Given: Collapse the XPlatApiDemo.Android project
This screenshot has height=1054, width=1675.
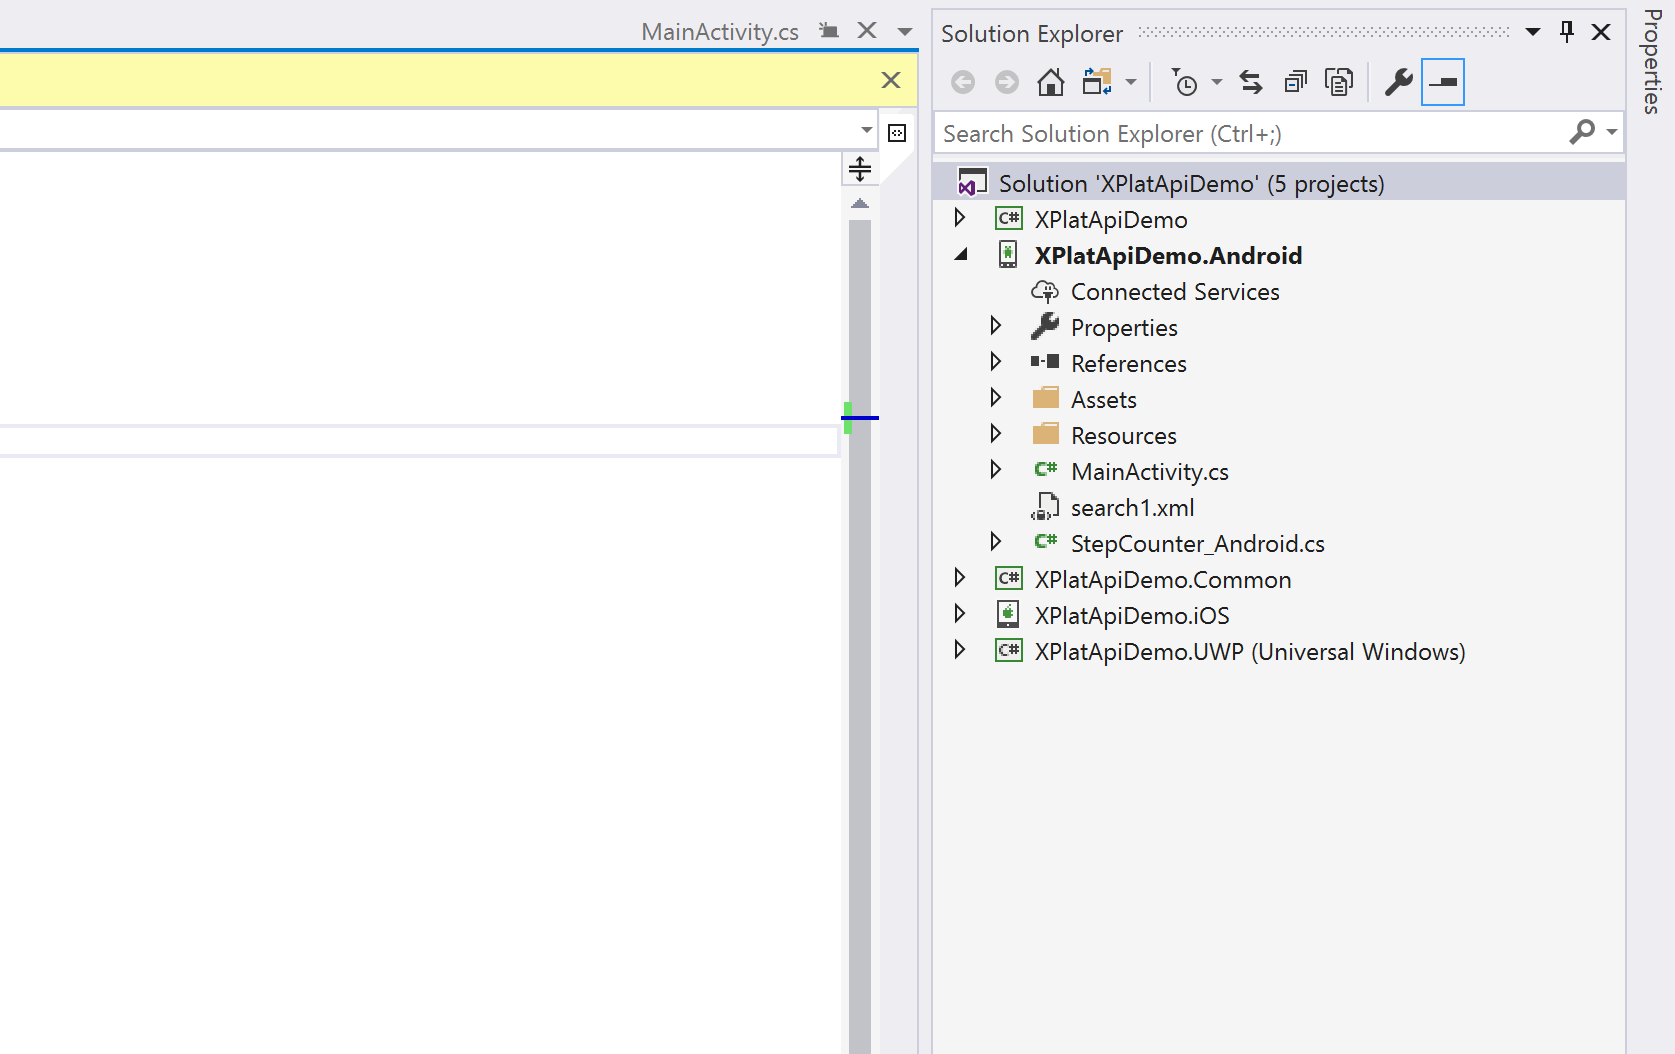Looking at the screenshot, I should point(962,254).
